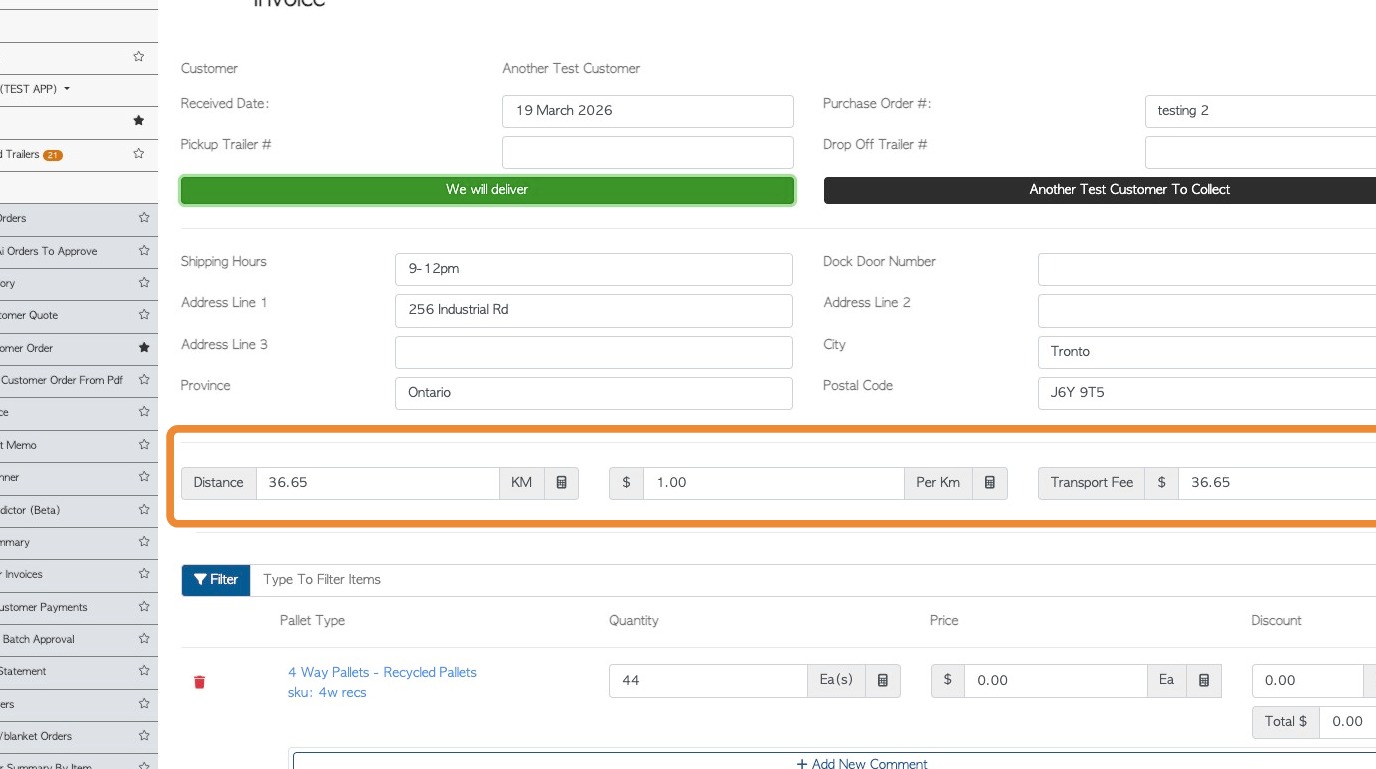Star the Orders To Approve menu item

pos(144,251)
